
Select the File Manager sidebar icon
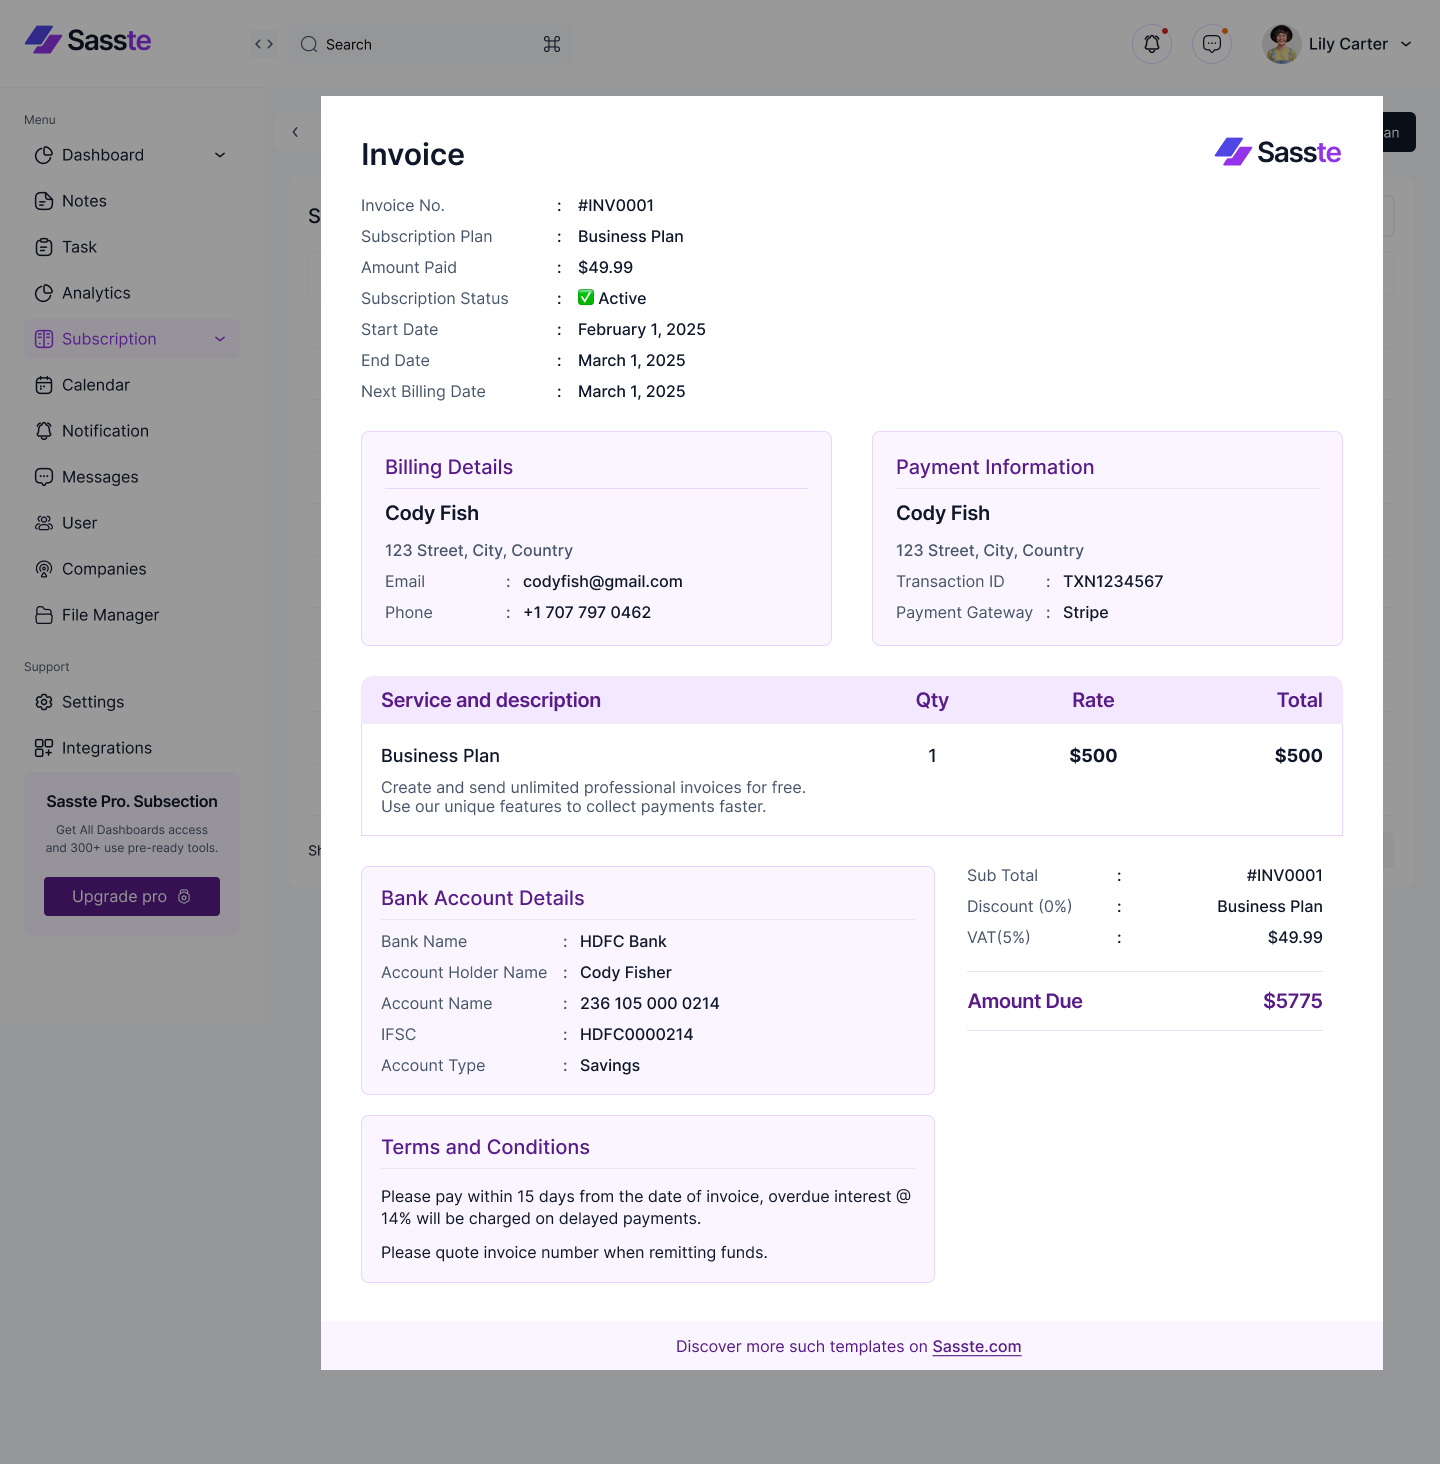44,614
